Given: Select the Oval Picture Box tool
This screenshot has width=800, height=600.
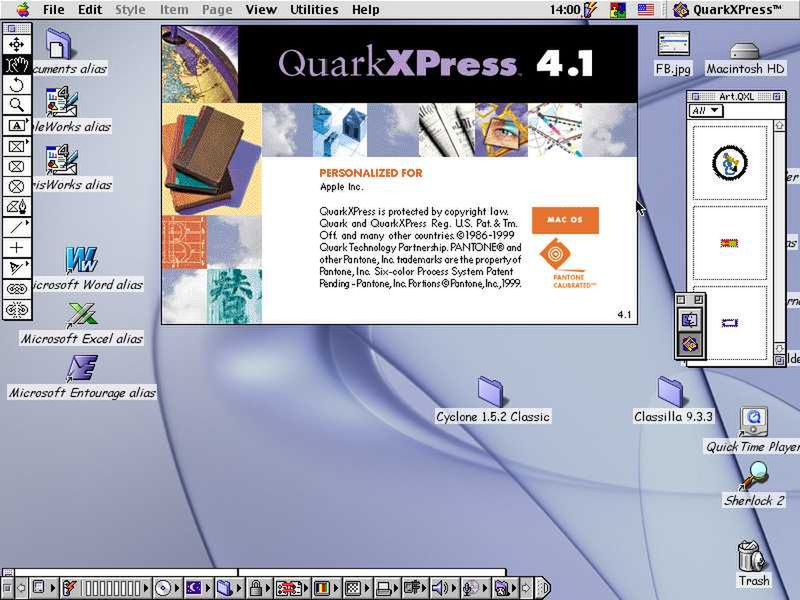Looking at the screenshot, I should [16, 186].
